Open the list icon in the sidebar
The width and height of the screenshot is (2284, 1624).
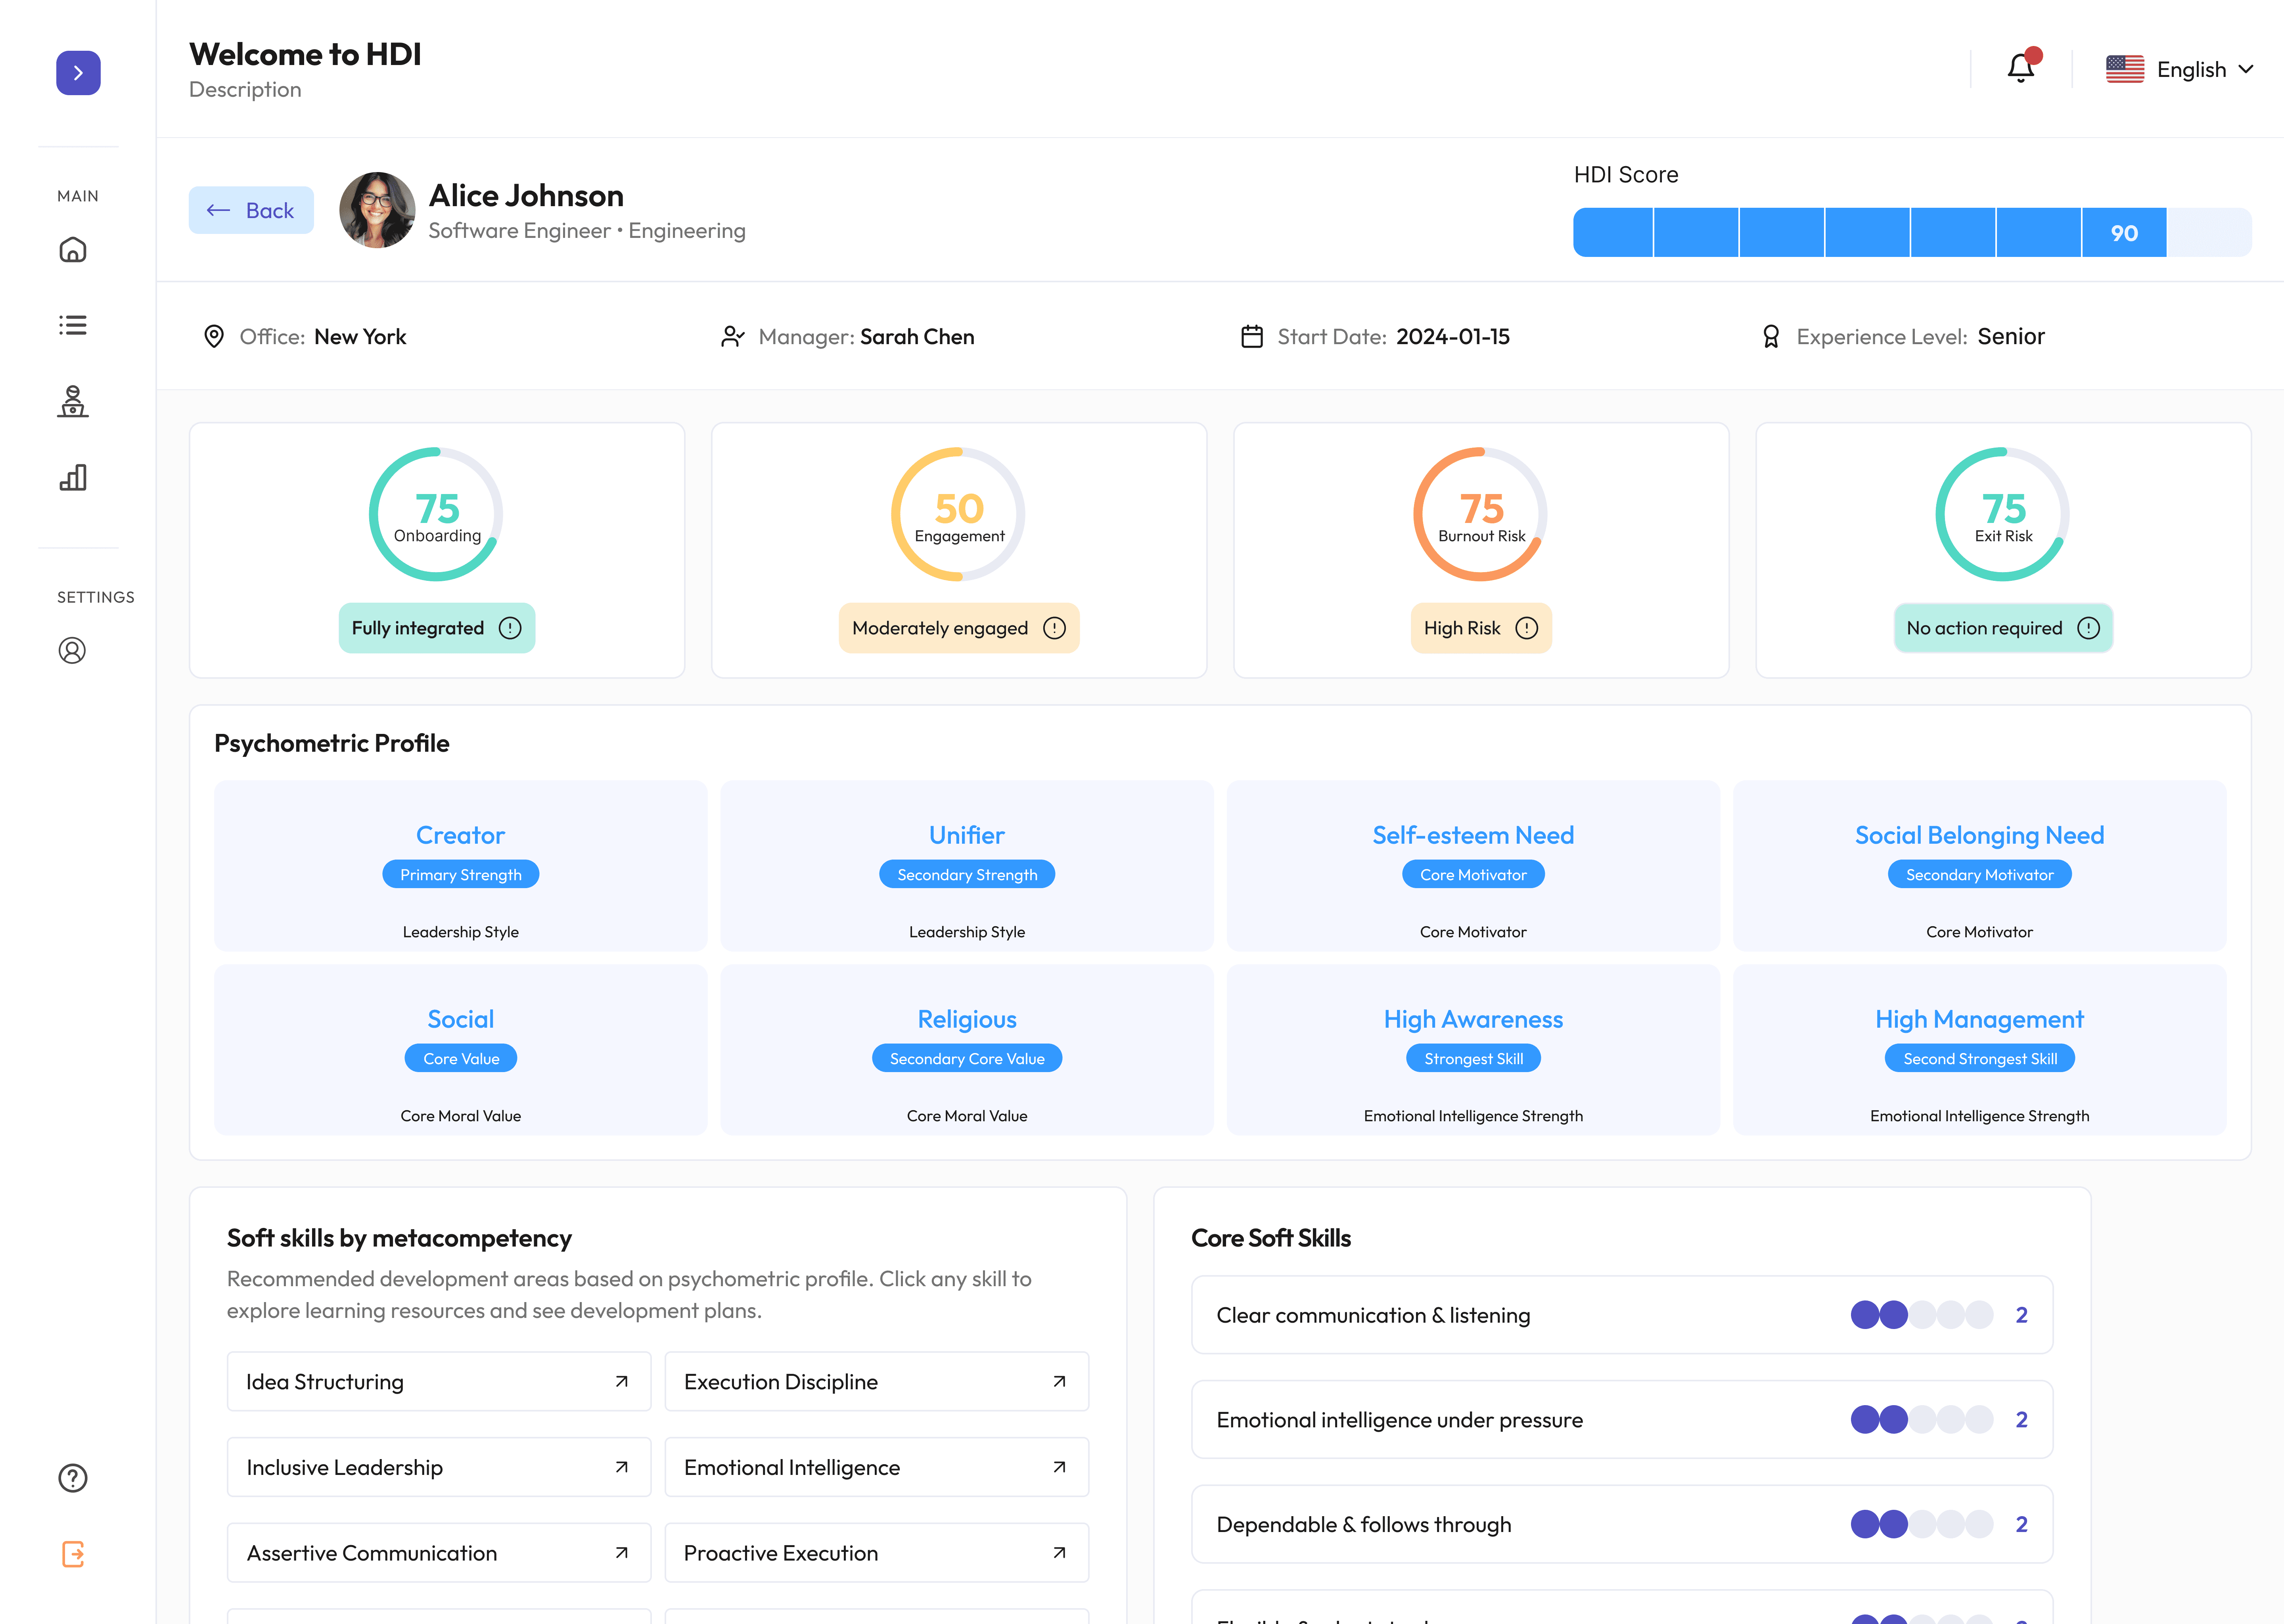tap(72, 325)
